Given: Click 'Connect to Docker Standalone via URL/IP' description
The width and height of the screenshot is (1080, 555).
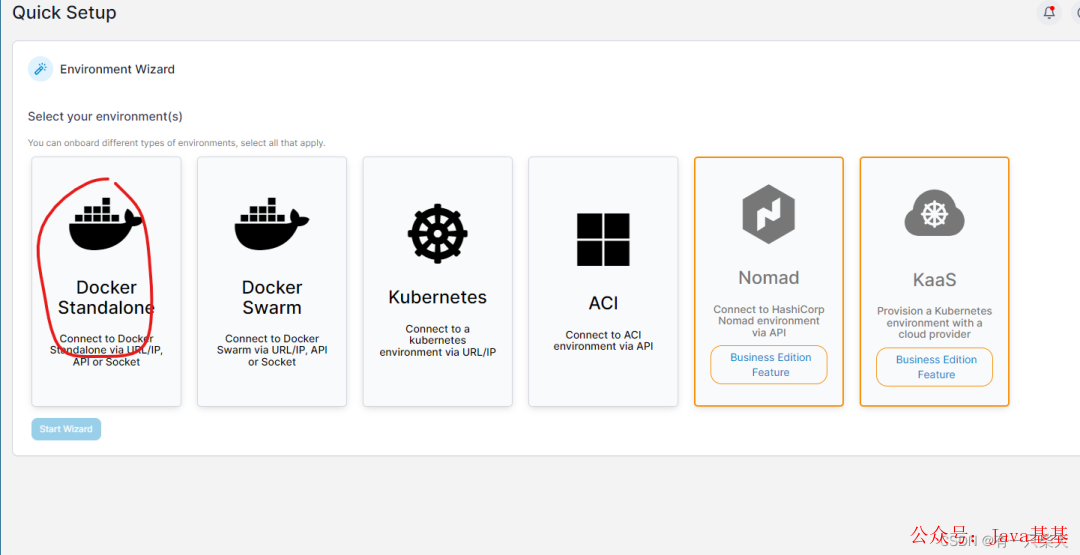Looking at the screenshot, I should point(106,350).
